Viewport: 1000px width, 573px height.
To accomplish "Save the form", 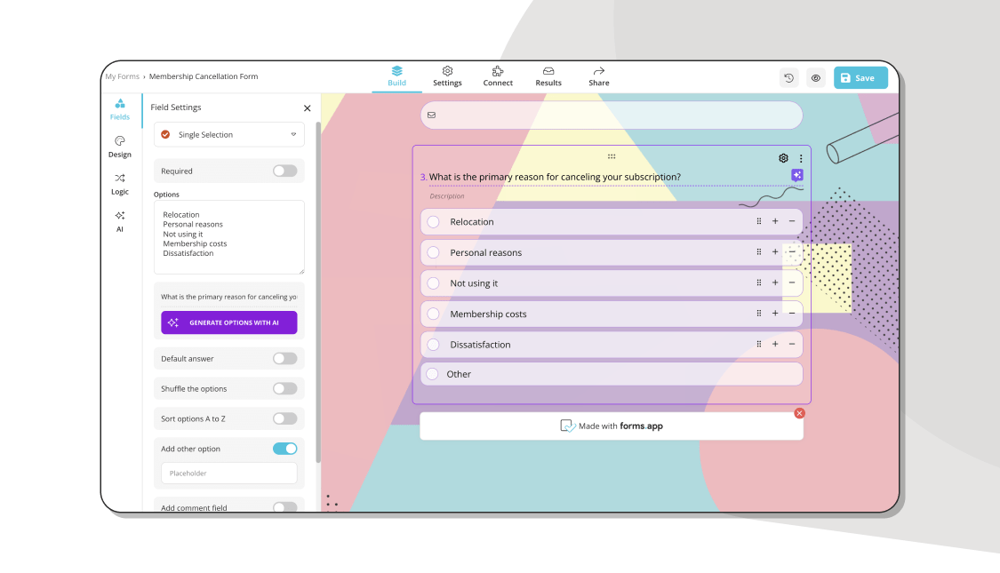I will 860,78.
